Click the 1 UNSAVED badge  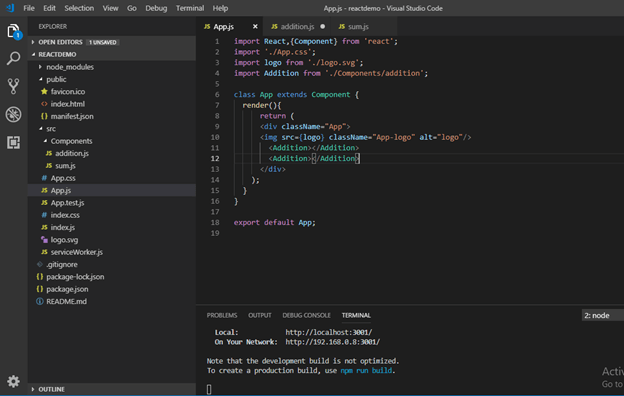pyautogui.click(x=103, y=42)
